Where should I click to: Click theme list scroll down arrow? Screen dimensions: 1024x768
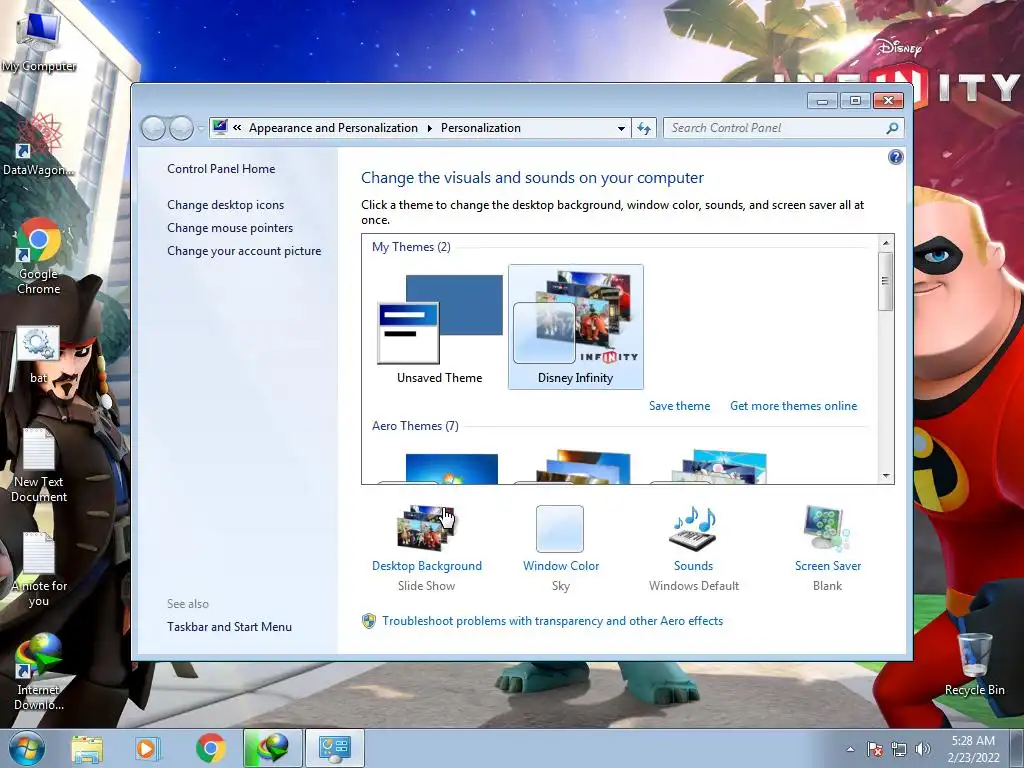pyautogui.click(x=886, y=475)
